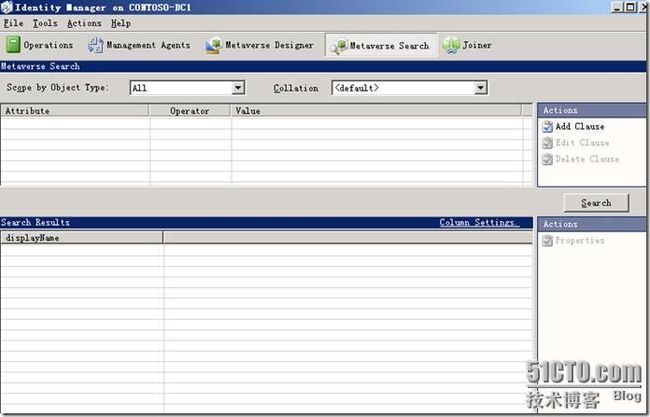
Task: Click the Search button
Action: pyautogui.click(x=596, y=203)
